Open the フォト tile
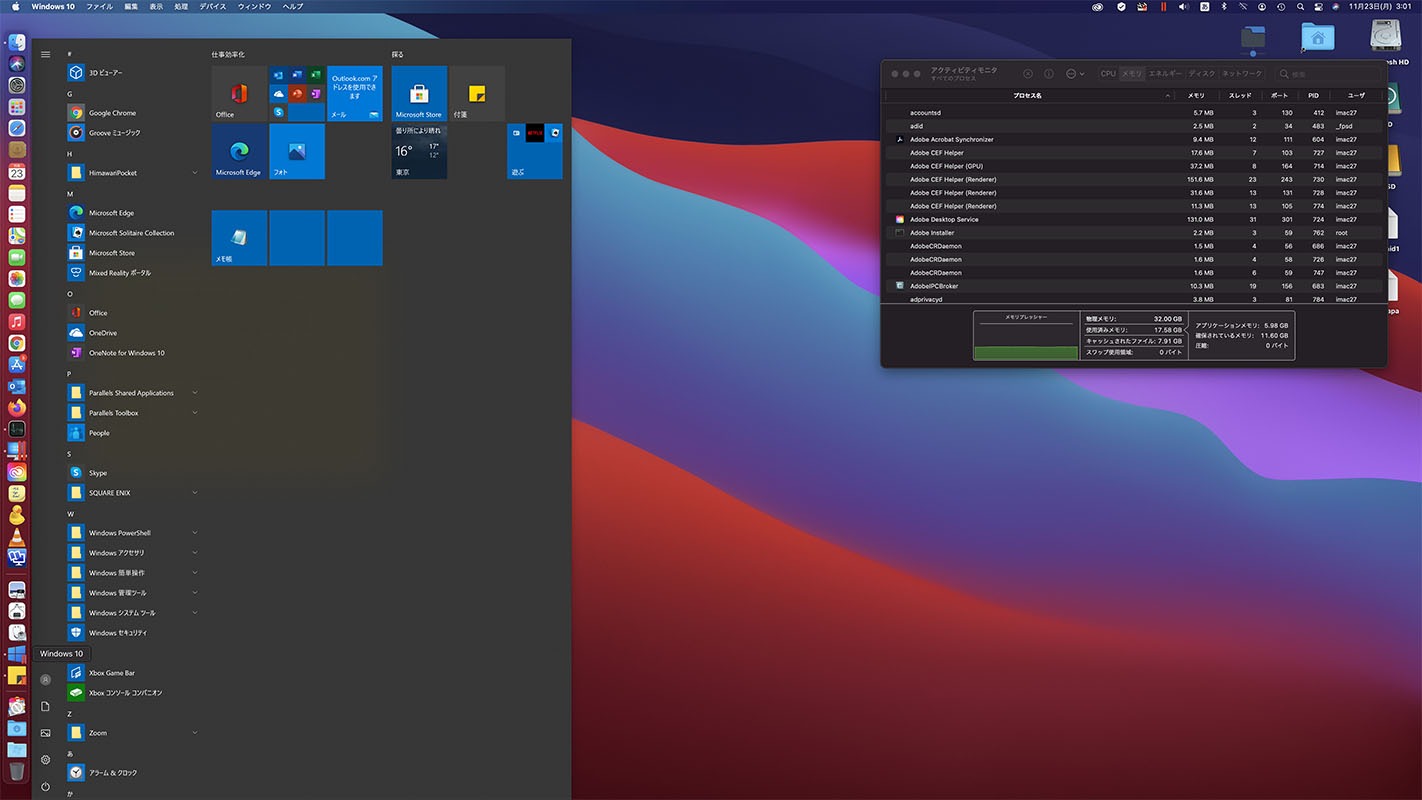Image resolution: width=1422 pixels, height=800 pixels. pyautogui.click(x=297, y=151)
